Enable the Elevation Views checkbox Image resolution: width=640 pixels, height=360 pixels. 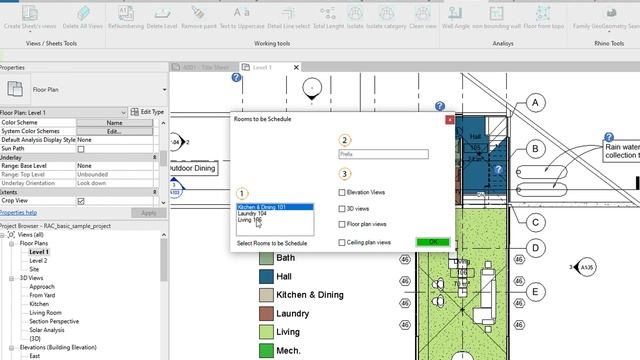[x=342, y=192]
